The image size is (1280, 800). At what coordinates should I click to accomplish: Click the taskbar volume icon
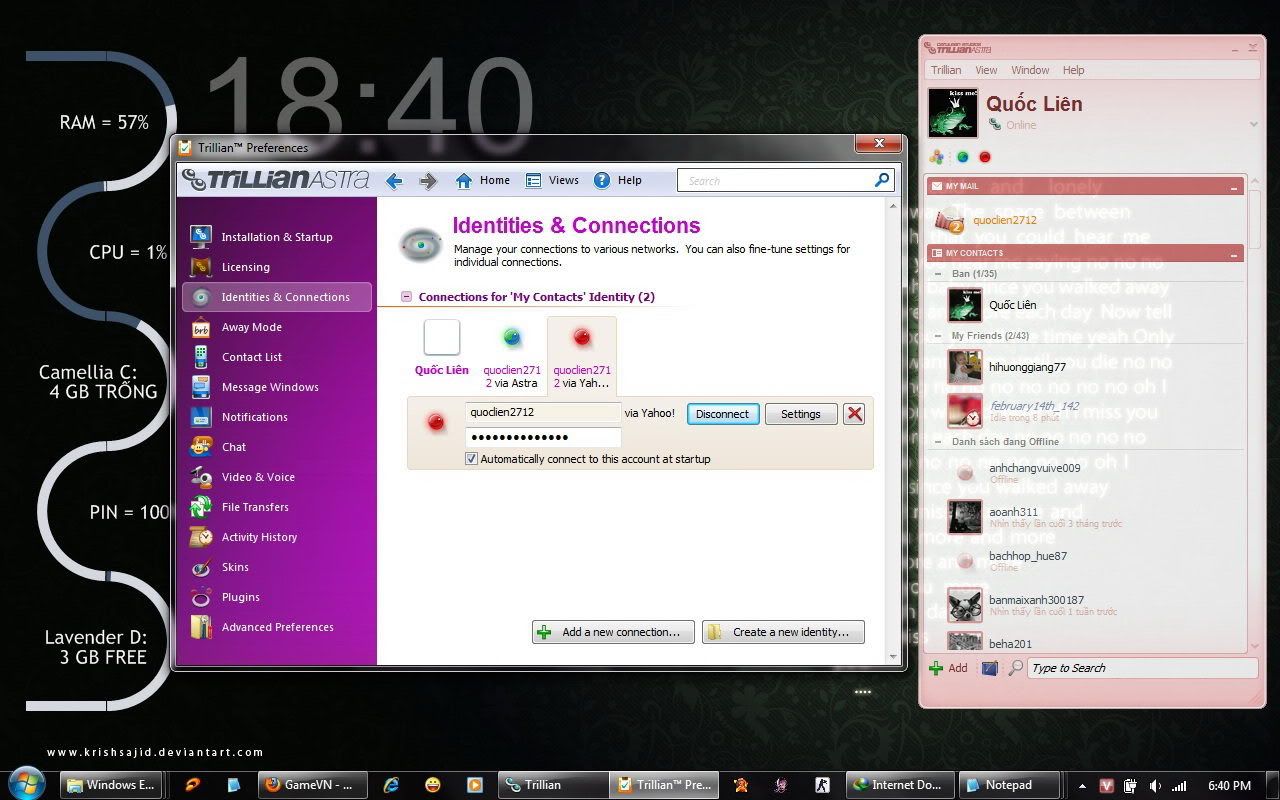click(x=1156, y=786)
